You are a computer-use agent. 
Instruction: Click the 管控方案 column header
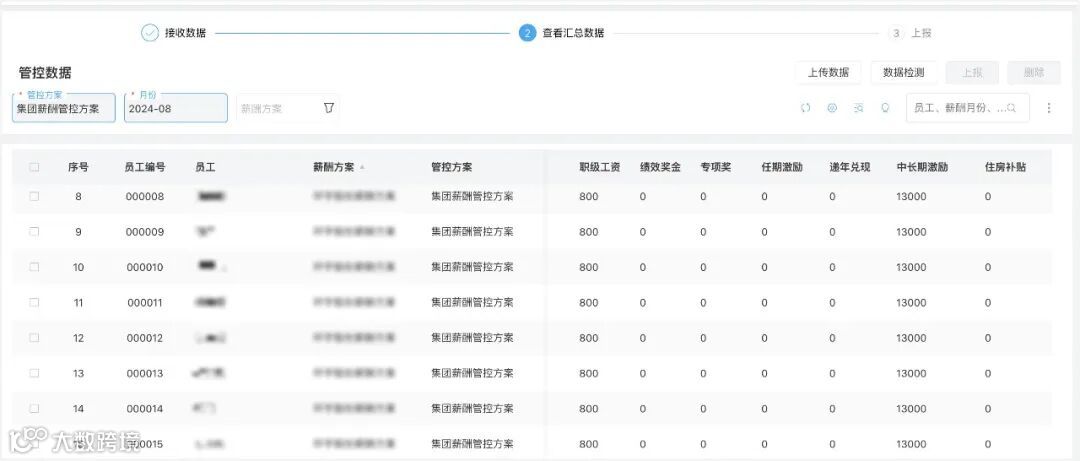tap(452, 167)
